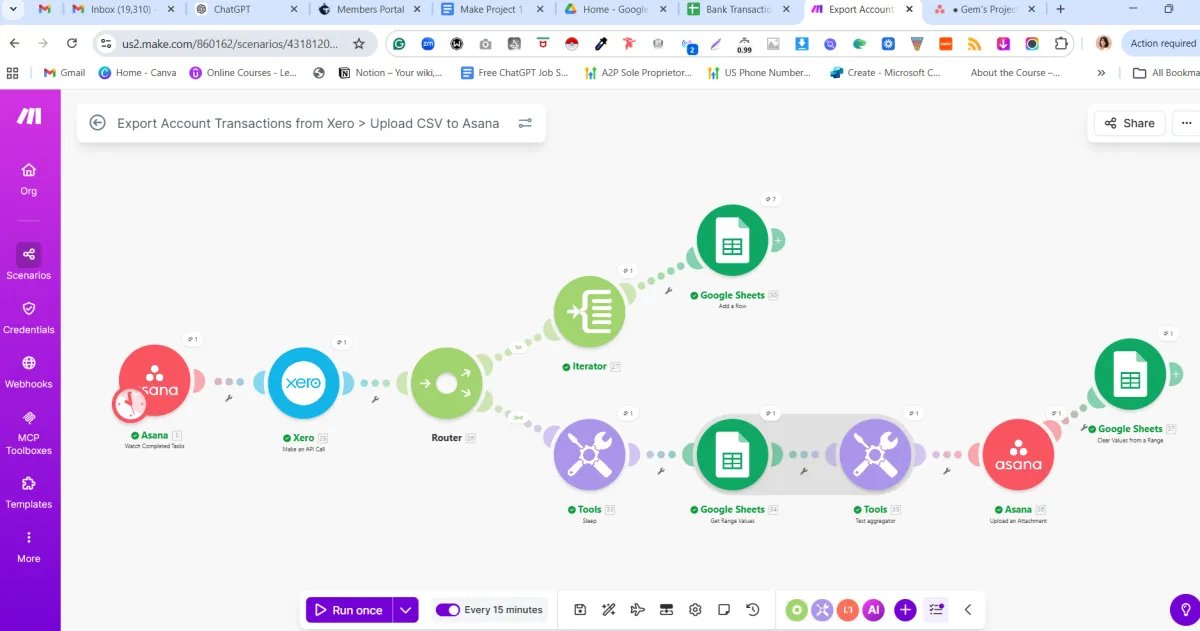The width and height of the screenshot is (1200, 631).
Task: Open Scenarios in the left sidebar
Action: [28, 263]
